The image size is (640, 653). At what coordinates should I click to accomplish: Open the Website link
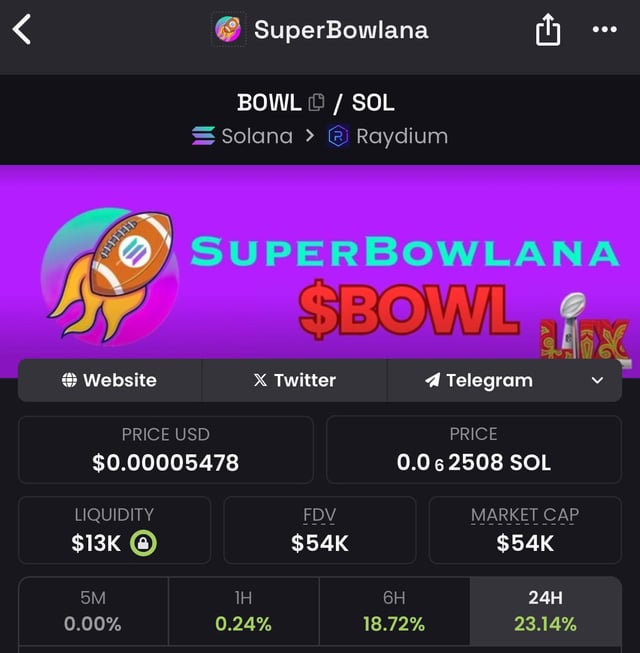click(x=110, y=380)
